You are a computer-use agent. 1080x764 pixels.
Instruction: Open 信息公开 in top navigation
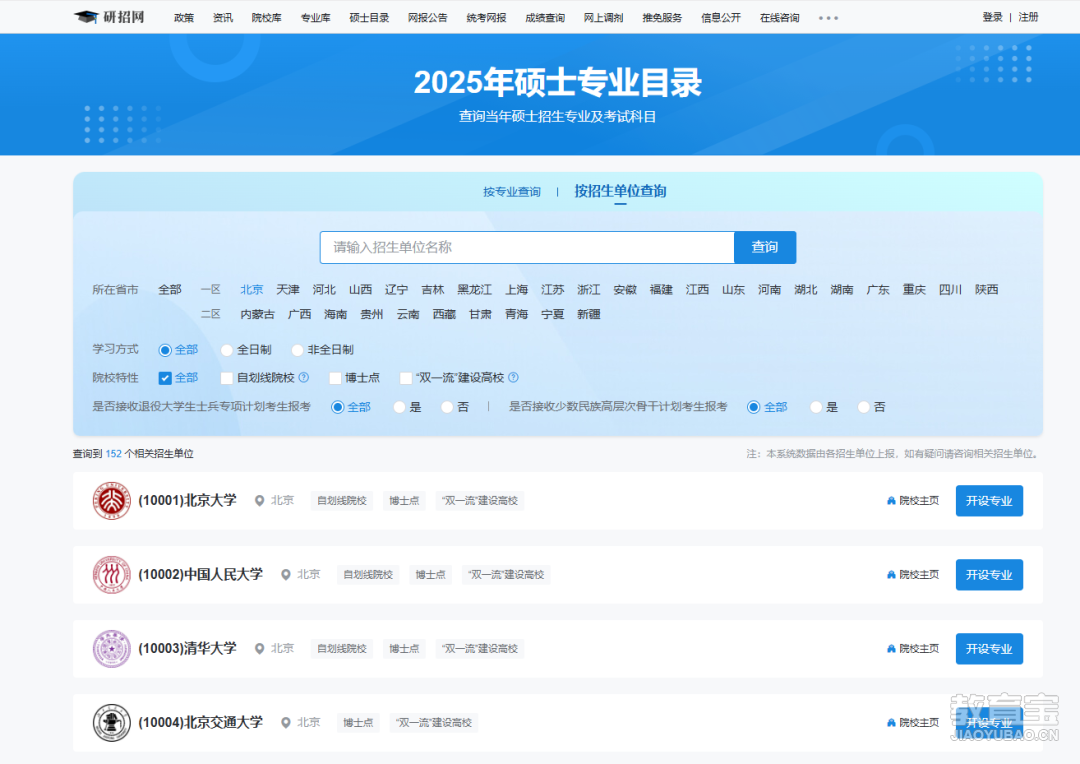(720, 18)
